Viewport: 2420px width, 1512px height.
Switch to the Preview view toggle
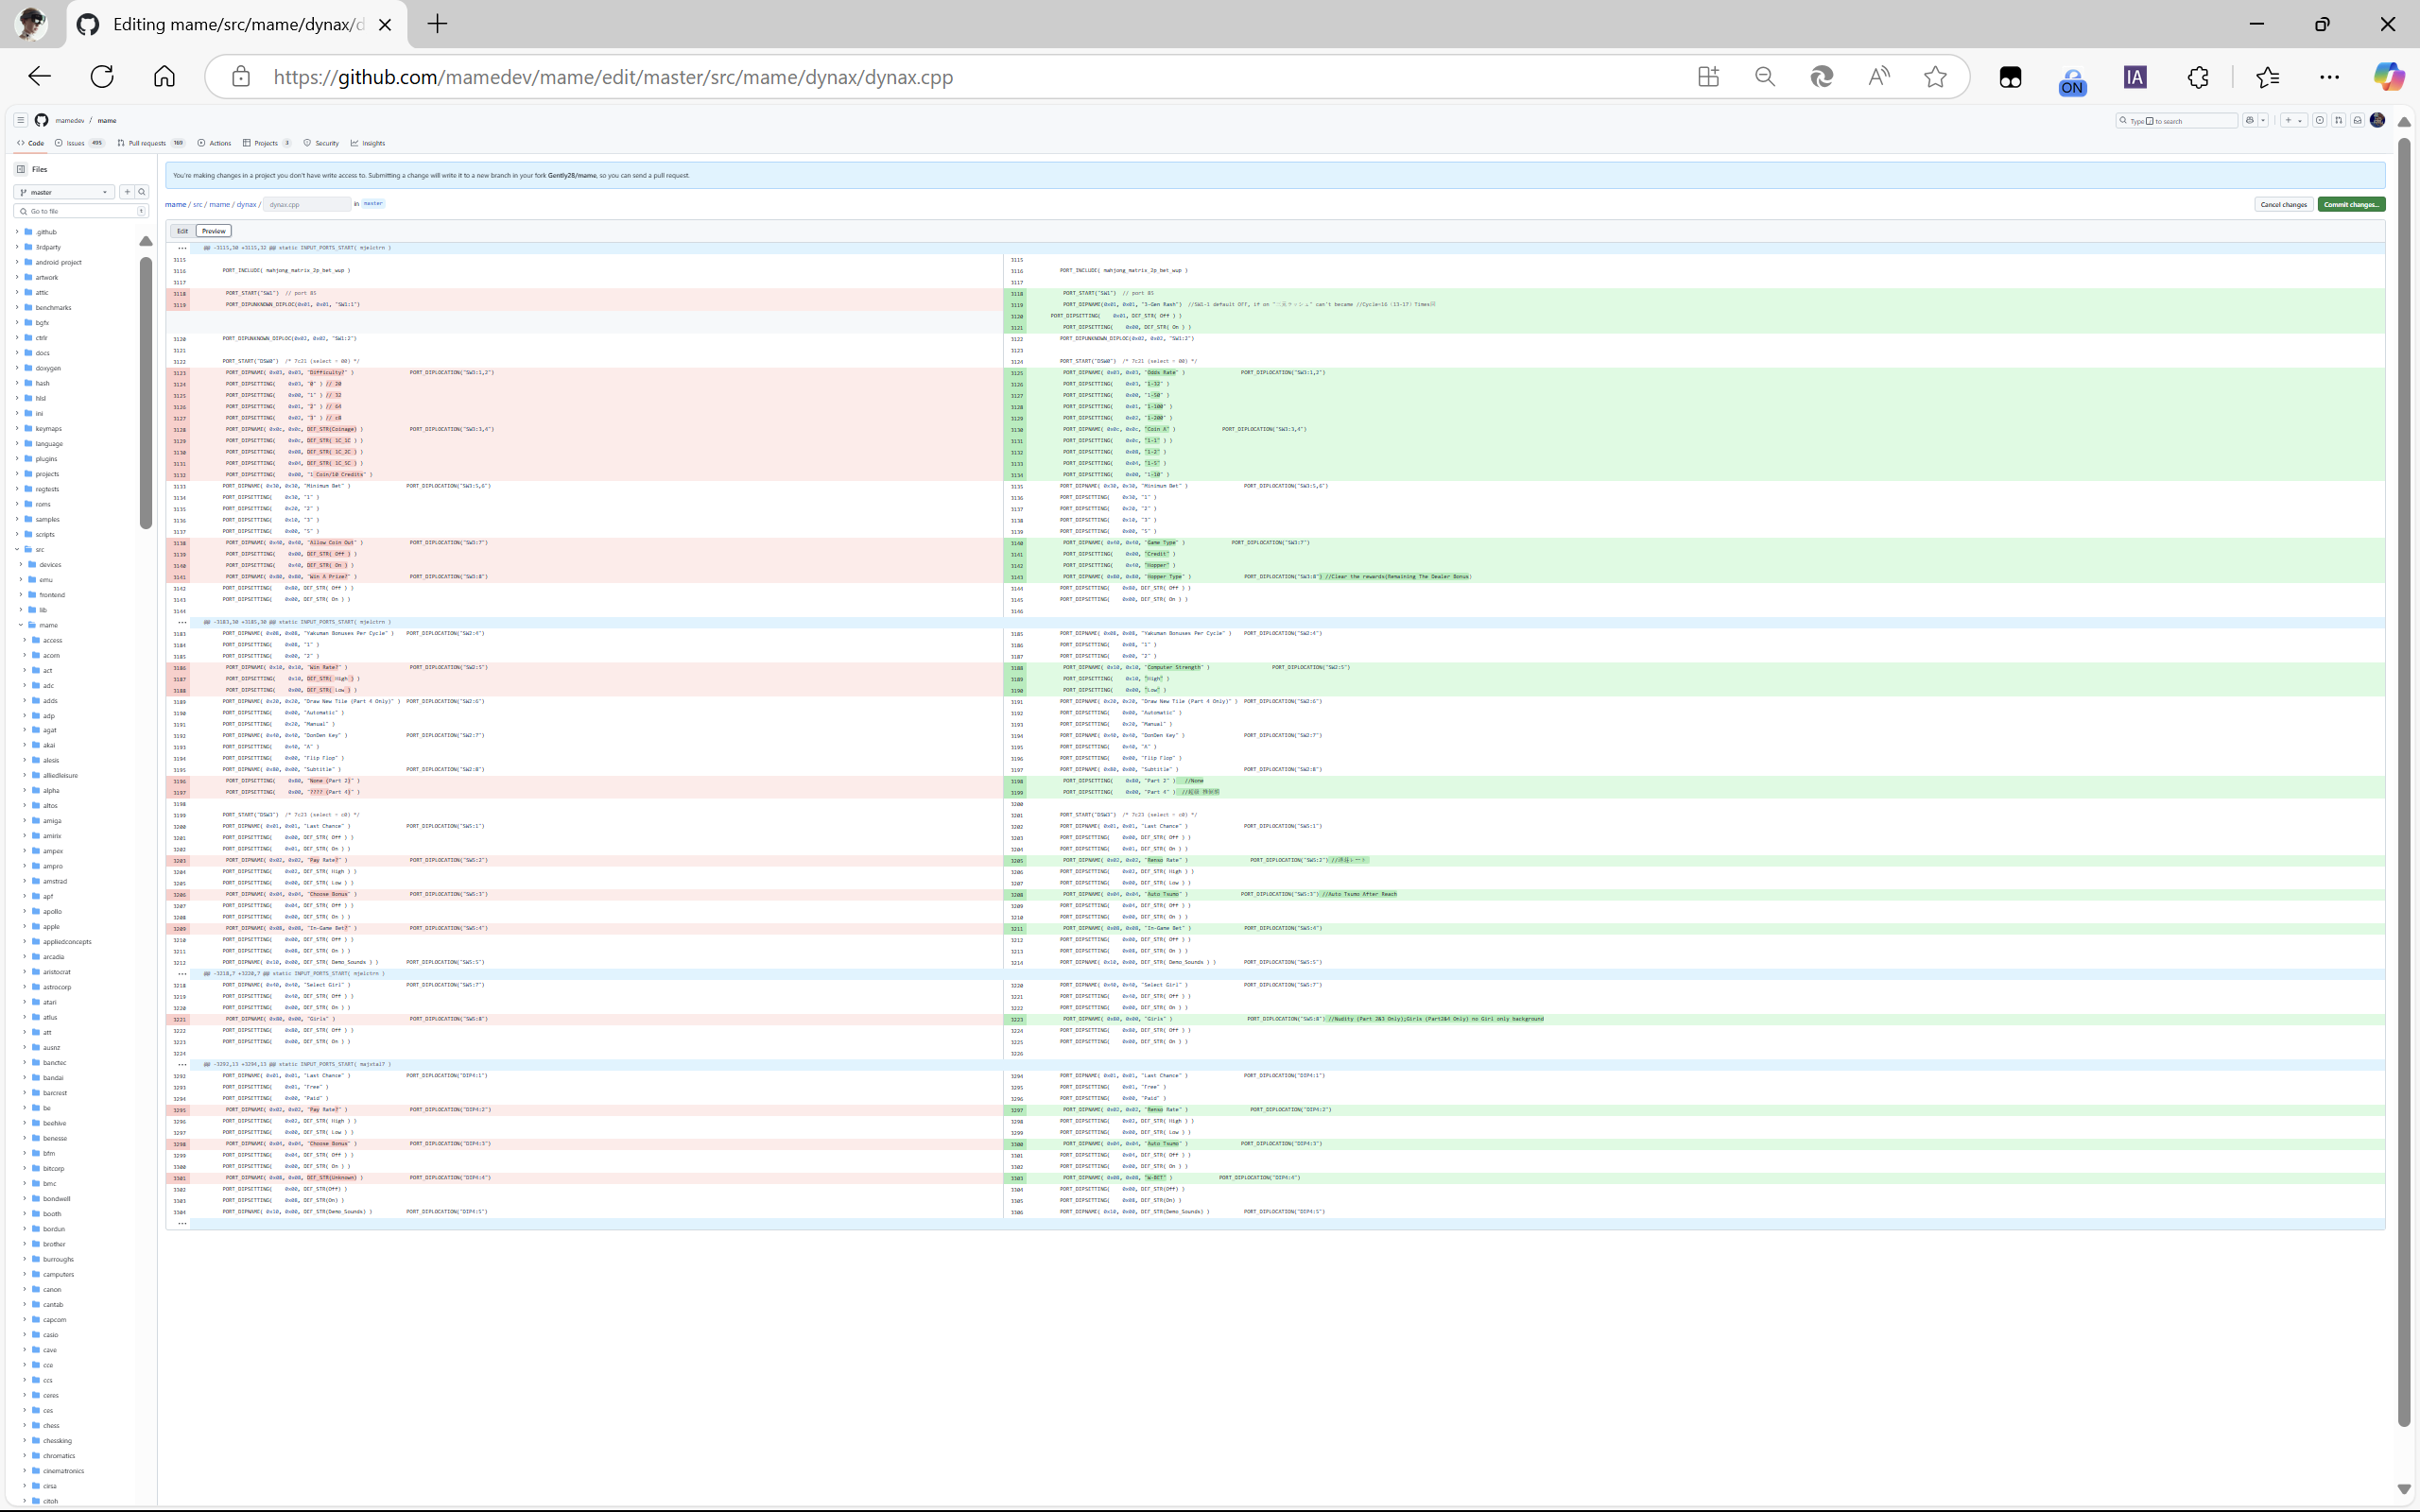pyautogui.click(x=214, y=231)
